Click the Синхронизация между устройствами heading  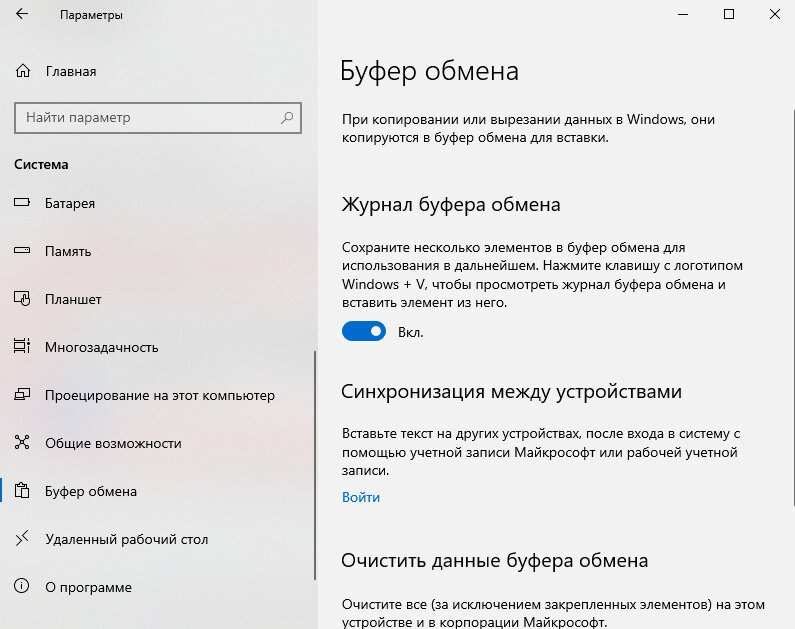pyautogui.click(x=511, y=392)
